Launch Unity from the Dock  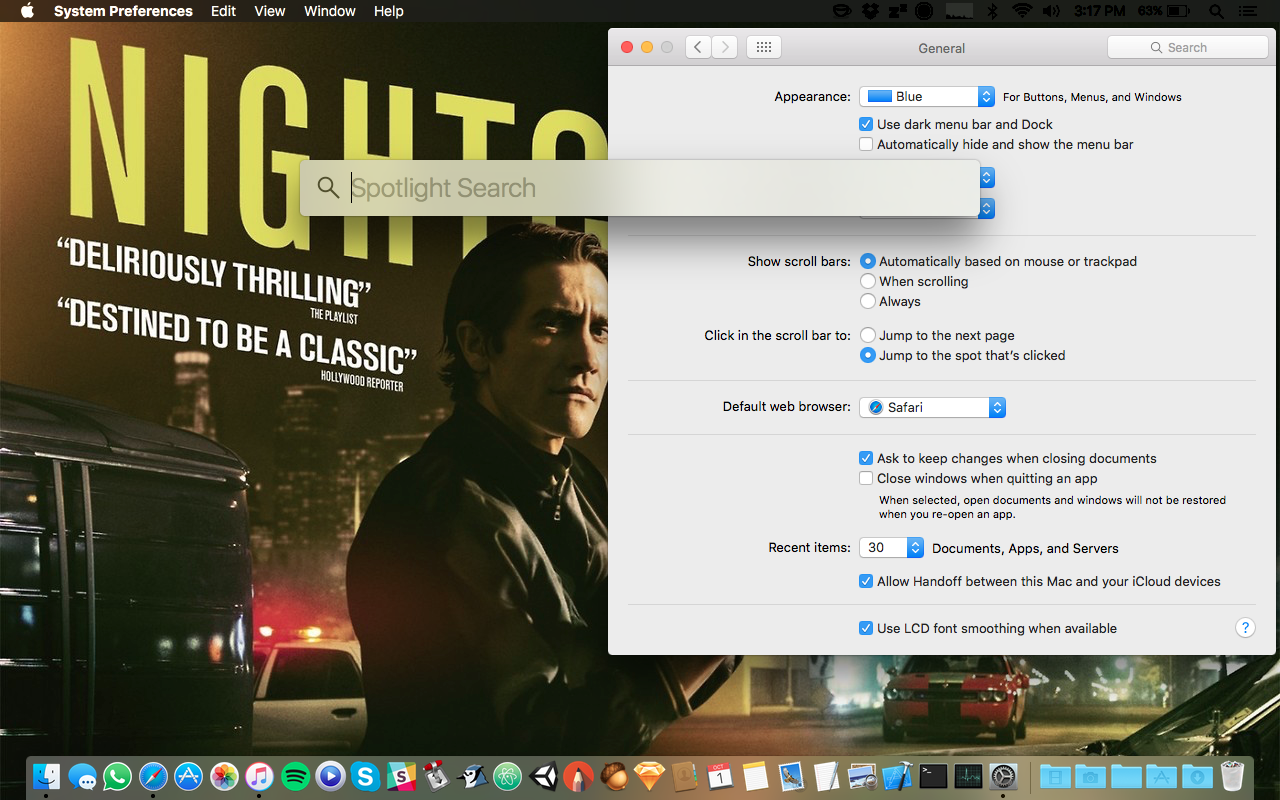coord(543,776)
